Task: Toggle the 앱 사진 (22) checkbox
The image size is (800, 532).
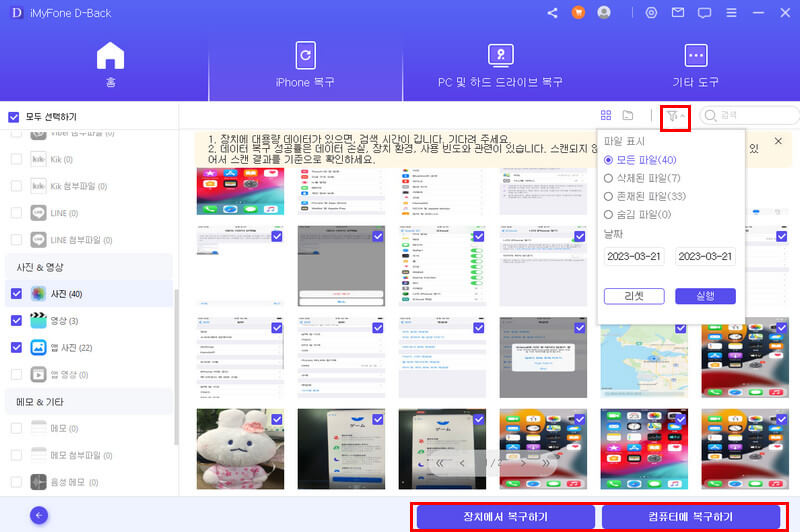Action: 16,347
